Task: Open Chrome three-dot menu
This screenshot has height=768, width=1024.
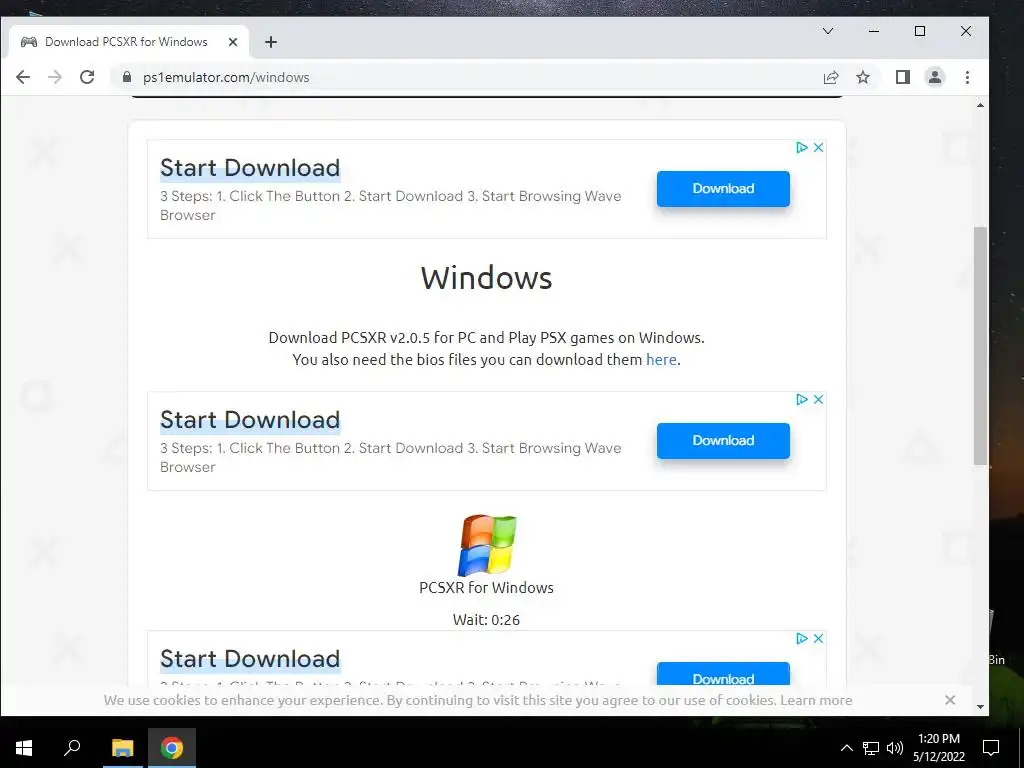Action: pyautogui.click(x=967, y=77)
